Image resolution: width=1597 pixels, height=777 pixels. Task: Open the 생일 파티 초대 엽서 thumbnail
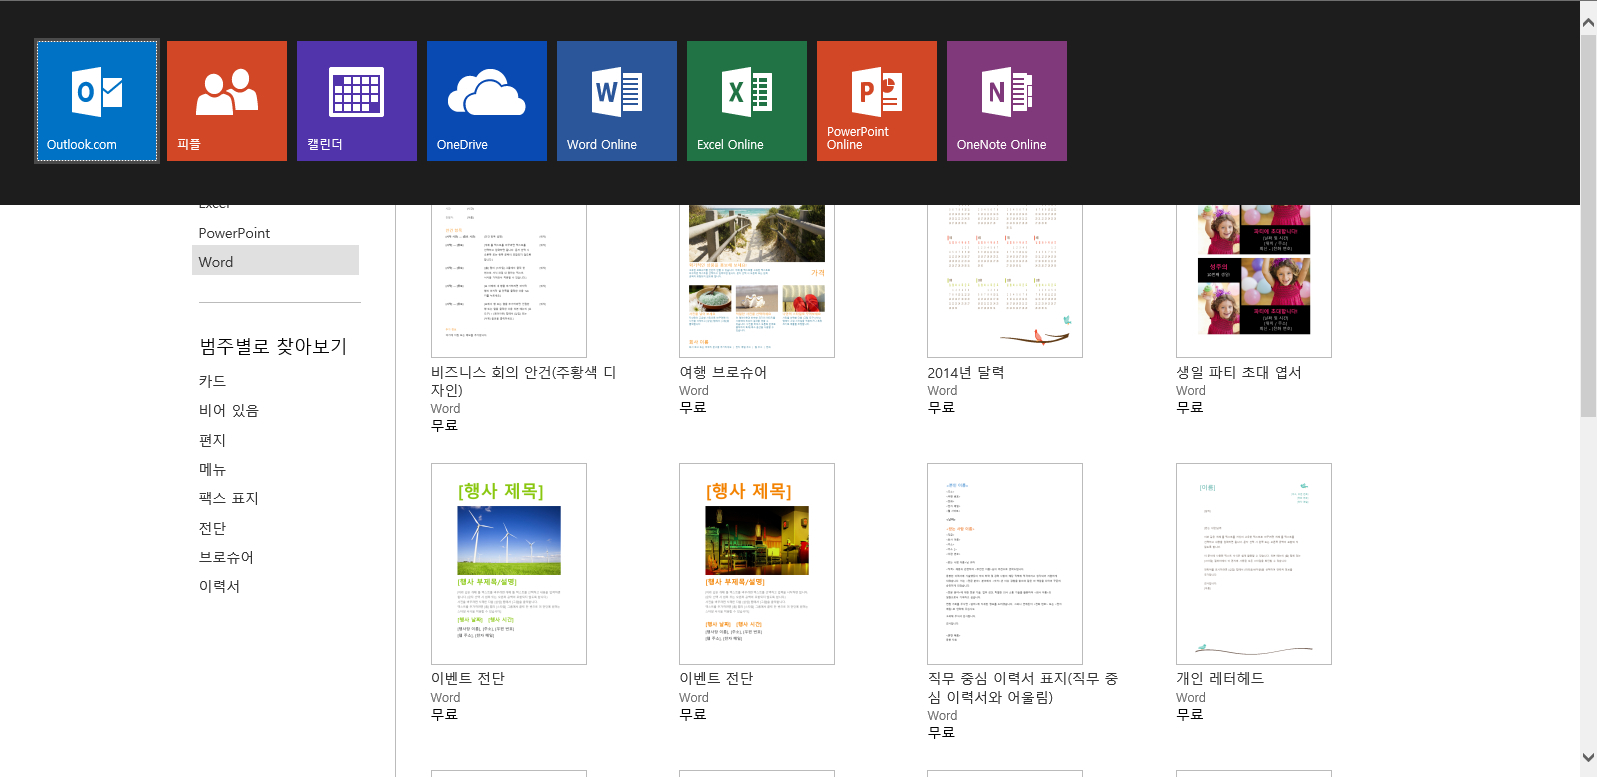coord(1254,281)
